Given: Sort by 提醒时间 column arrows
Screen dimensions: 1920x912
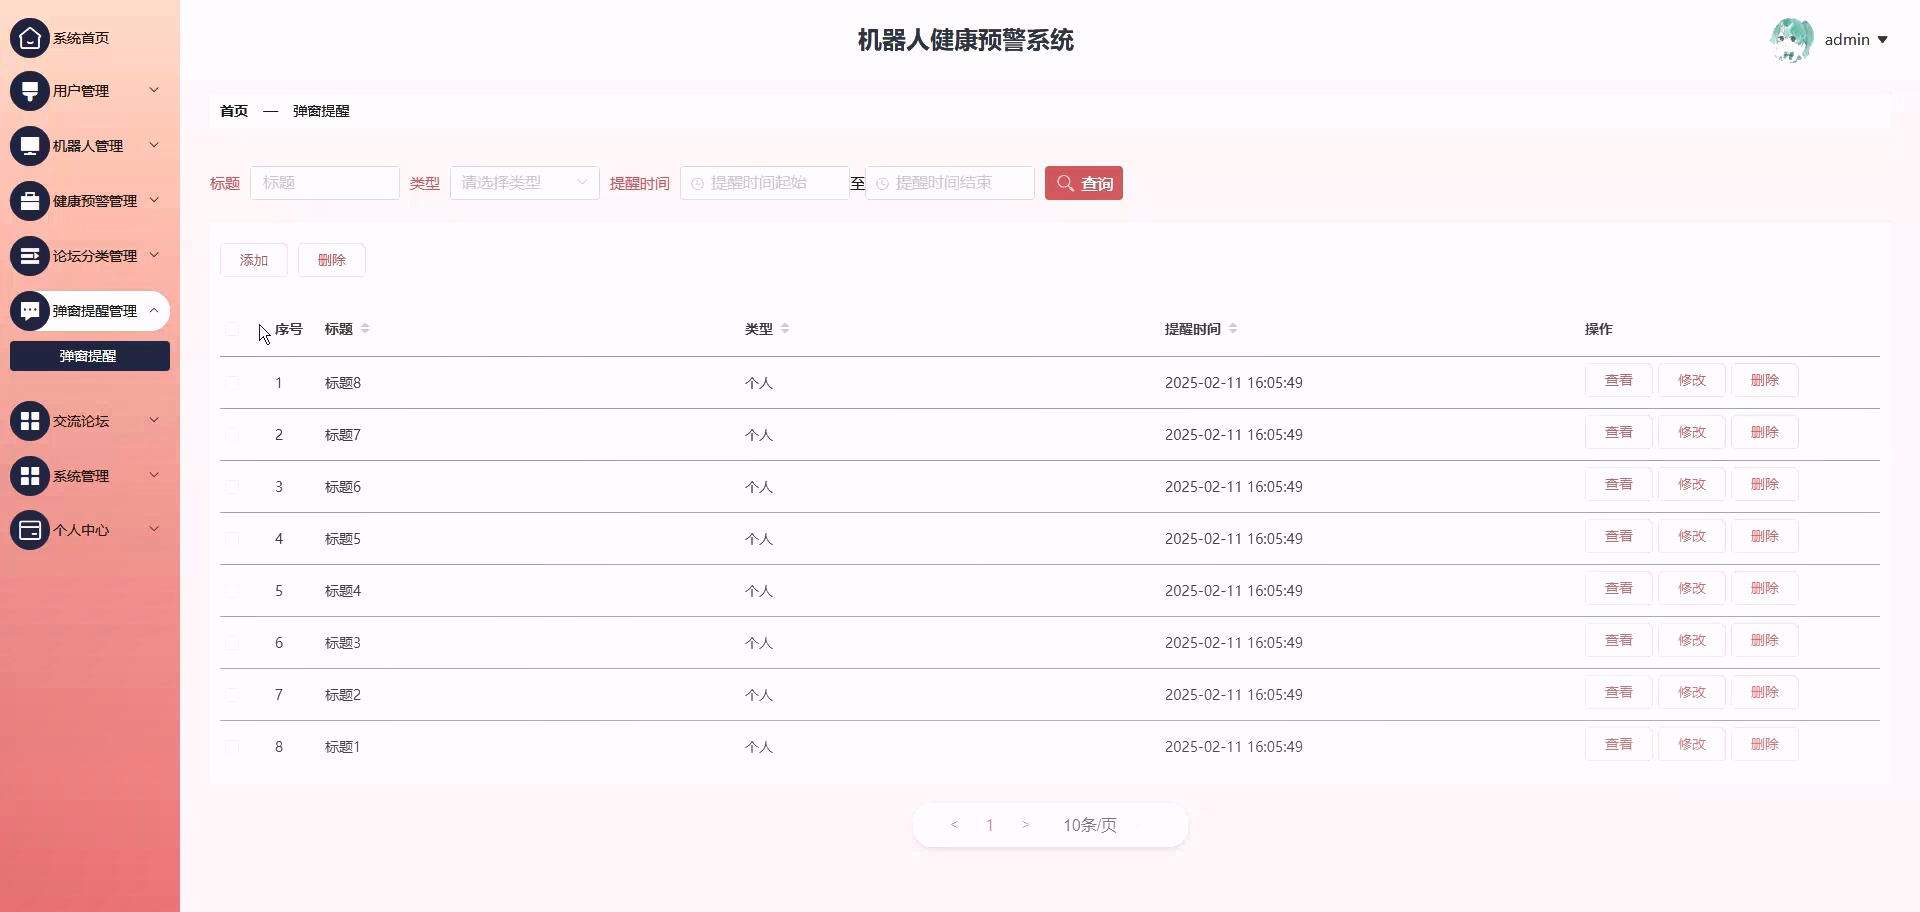Looking at the screenshot, I should point(1233,329).
